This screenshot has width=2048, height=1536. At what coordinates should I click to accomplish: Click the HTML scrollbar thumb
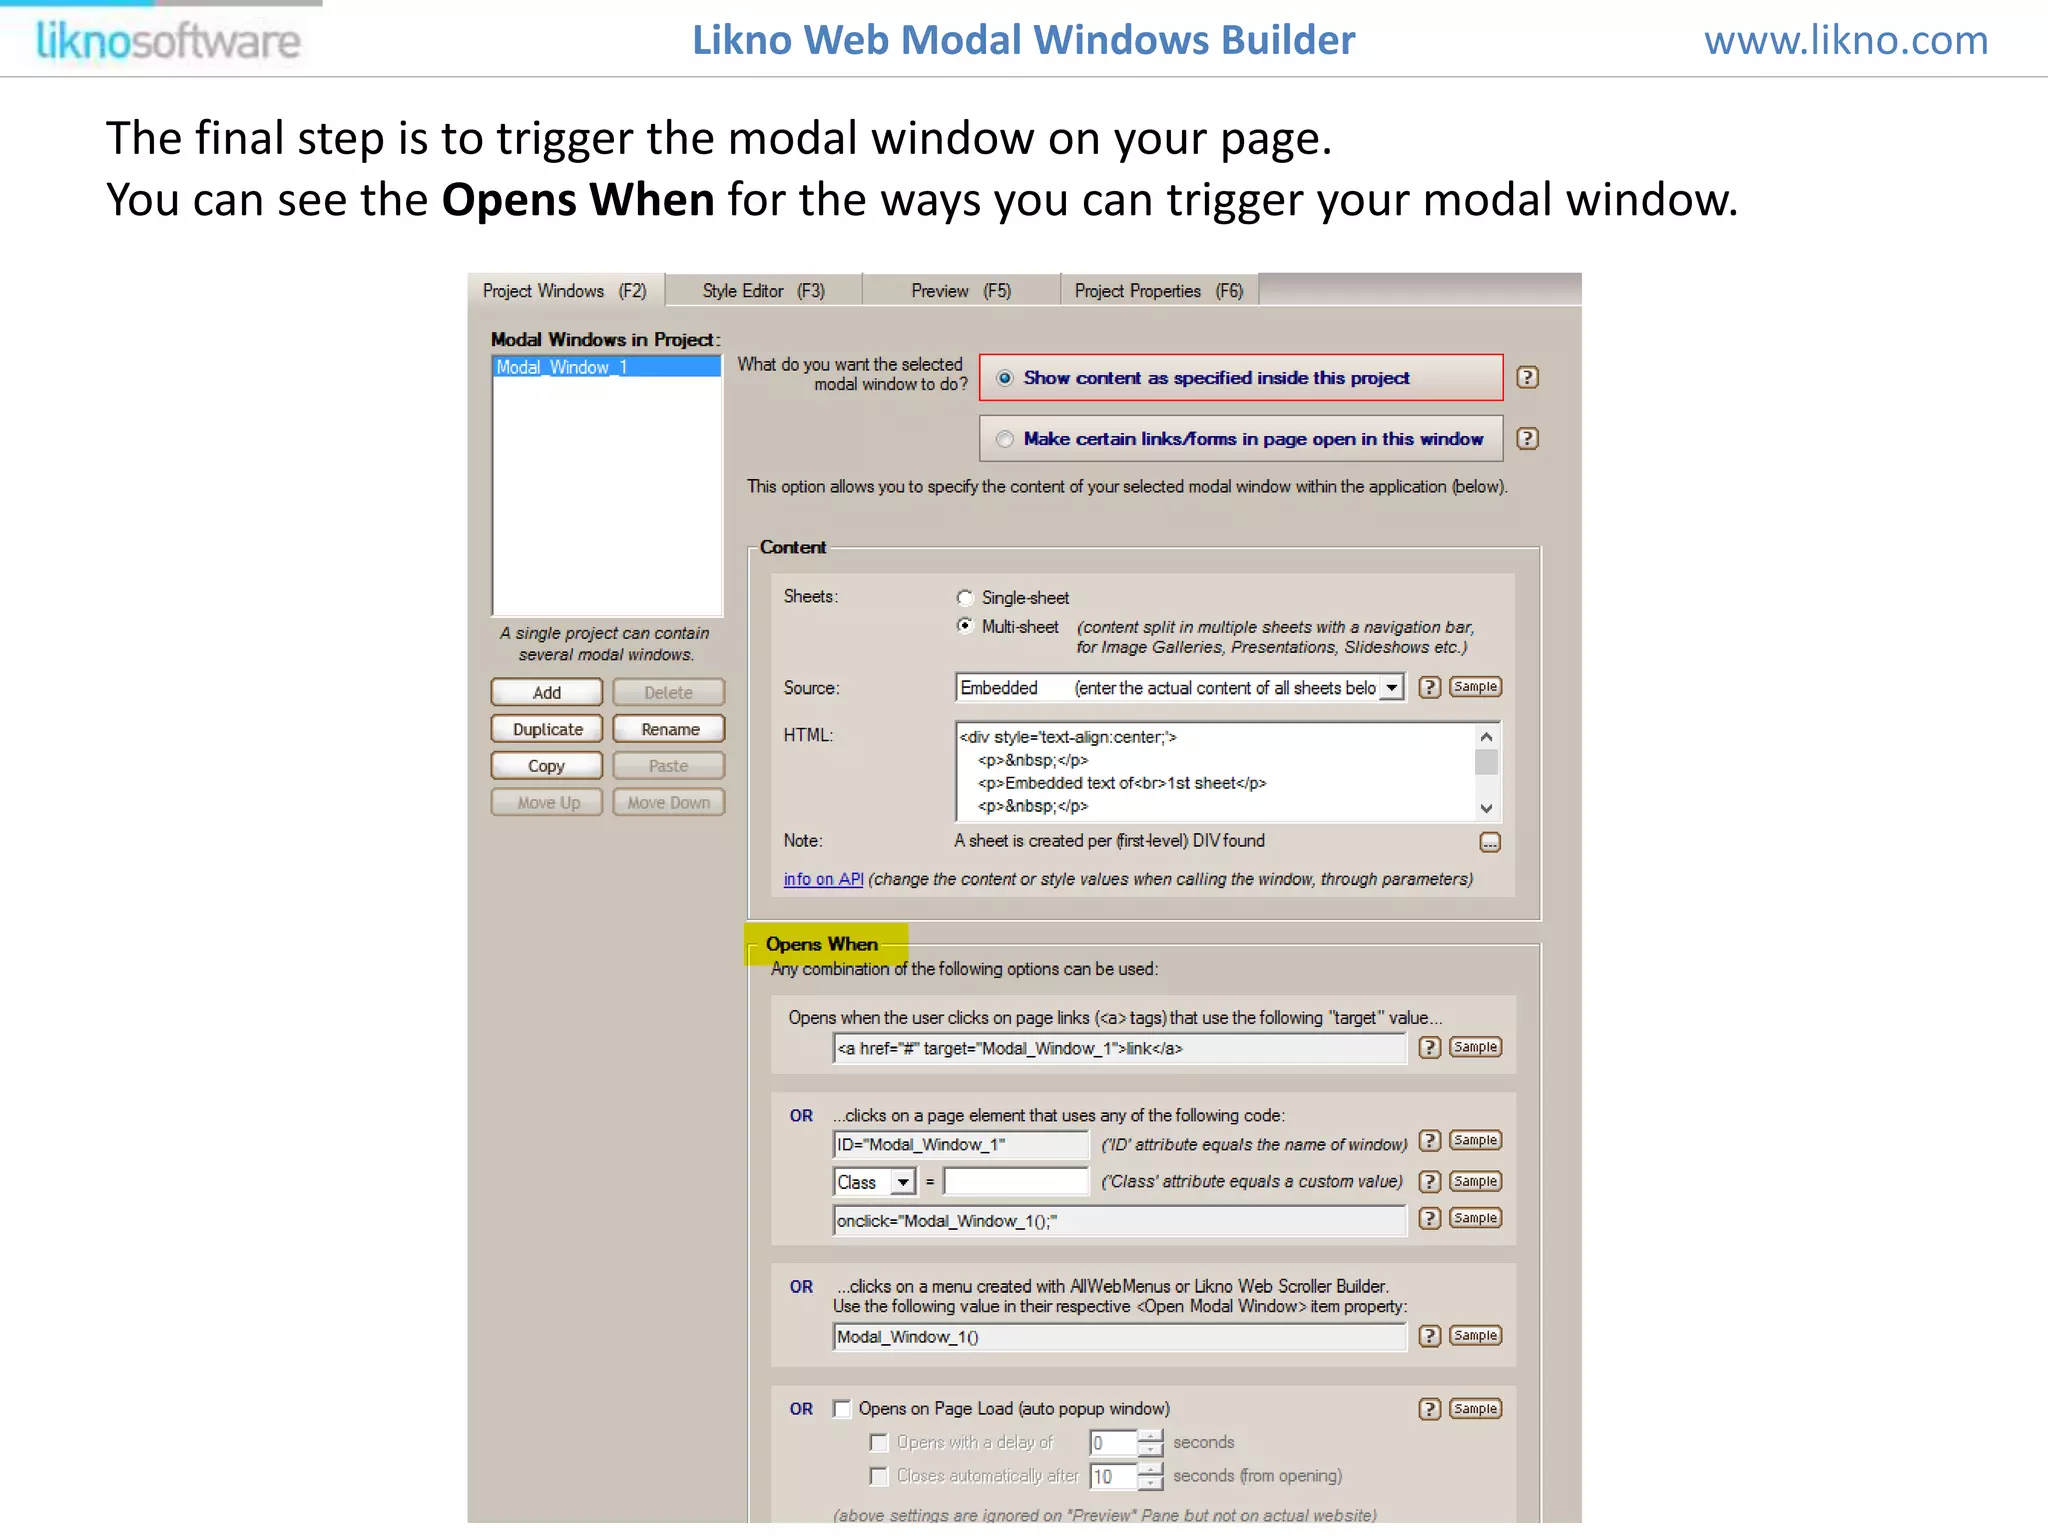1486,763
